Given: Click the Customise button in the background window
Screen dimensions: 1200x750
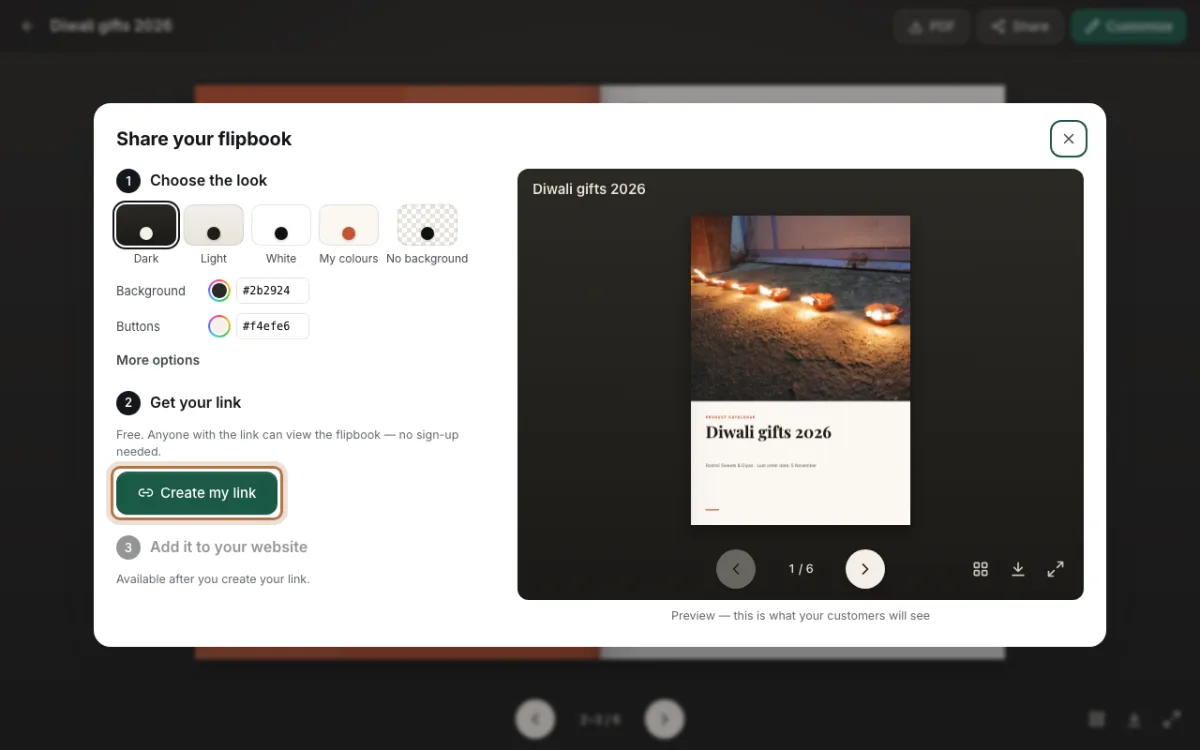Looking at the screenshot, I should point(1129,27).
